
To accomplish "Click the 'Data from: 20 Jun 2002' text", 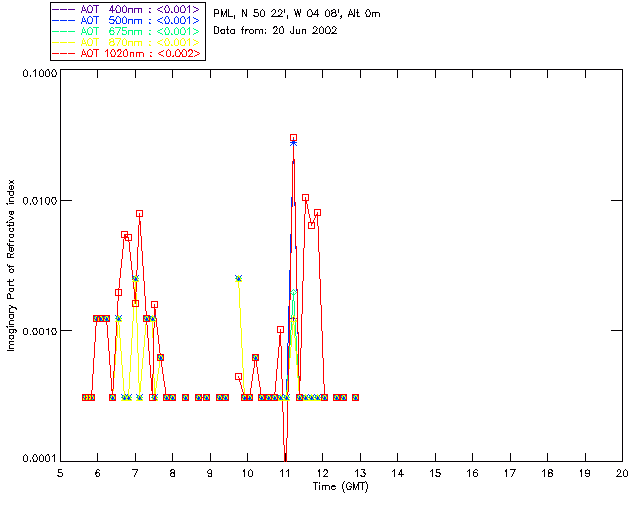I will pos(275,31).
